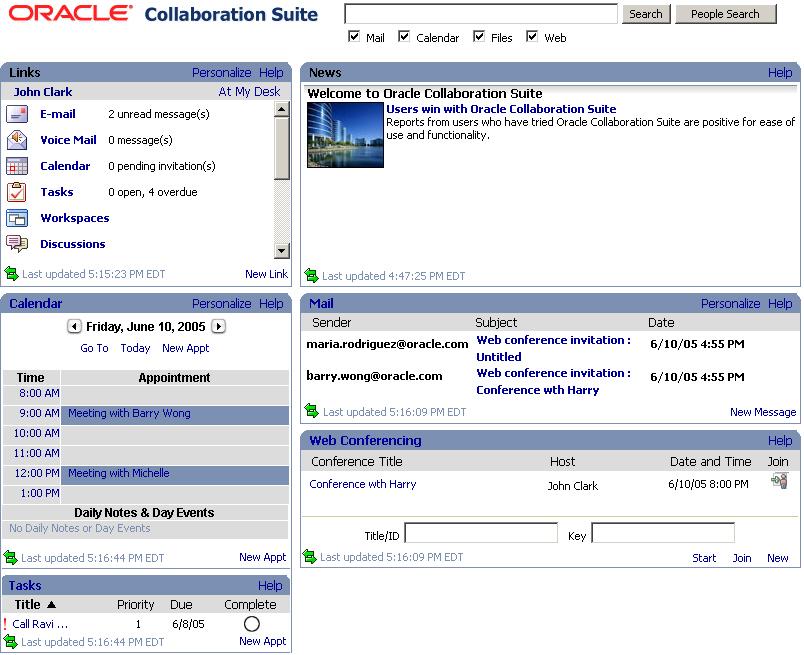The width and height of the screenshot is (804, 655).
Task: Refresh the Calendar panel with its green icon
Action: point(11,557)
